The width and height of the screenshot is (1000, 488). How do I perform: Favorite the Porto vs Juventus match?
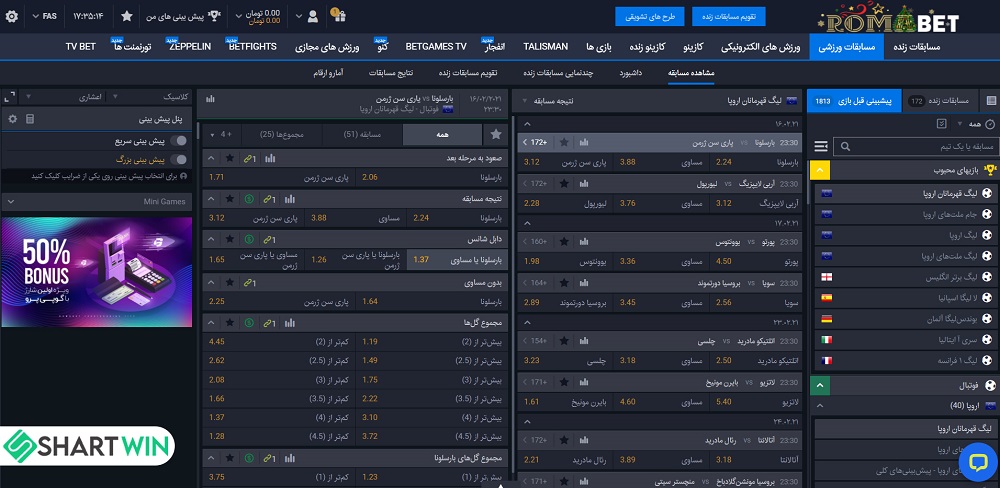click(564, 242)
